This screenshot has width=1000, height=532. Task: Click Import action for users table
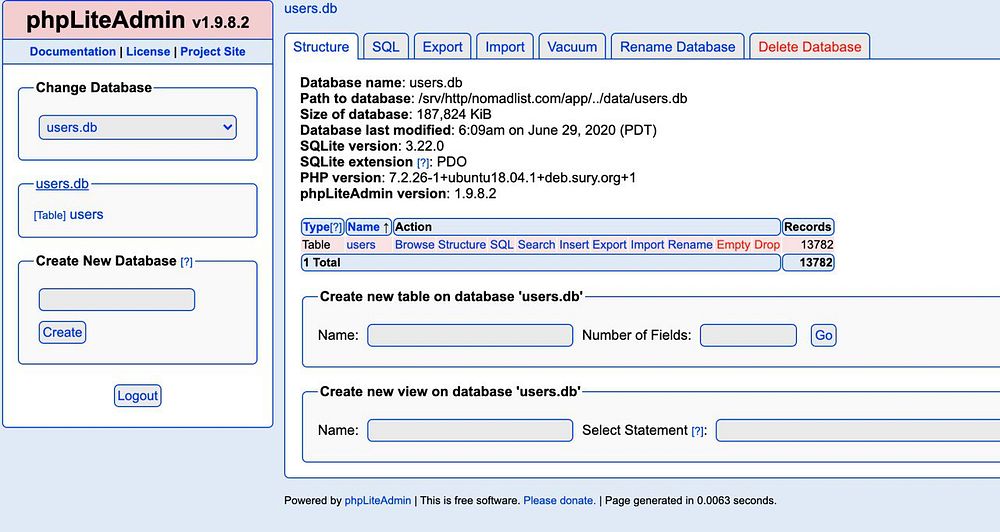647,245
